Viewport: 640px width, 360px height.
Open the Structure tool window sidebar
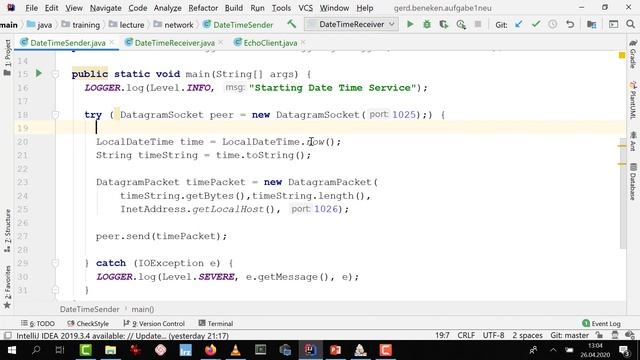point(7,231)
